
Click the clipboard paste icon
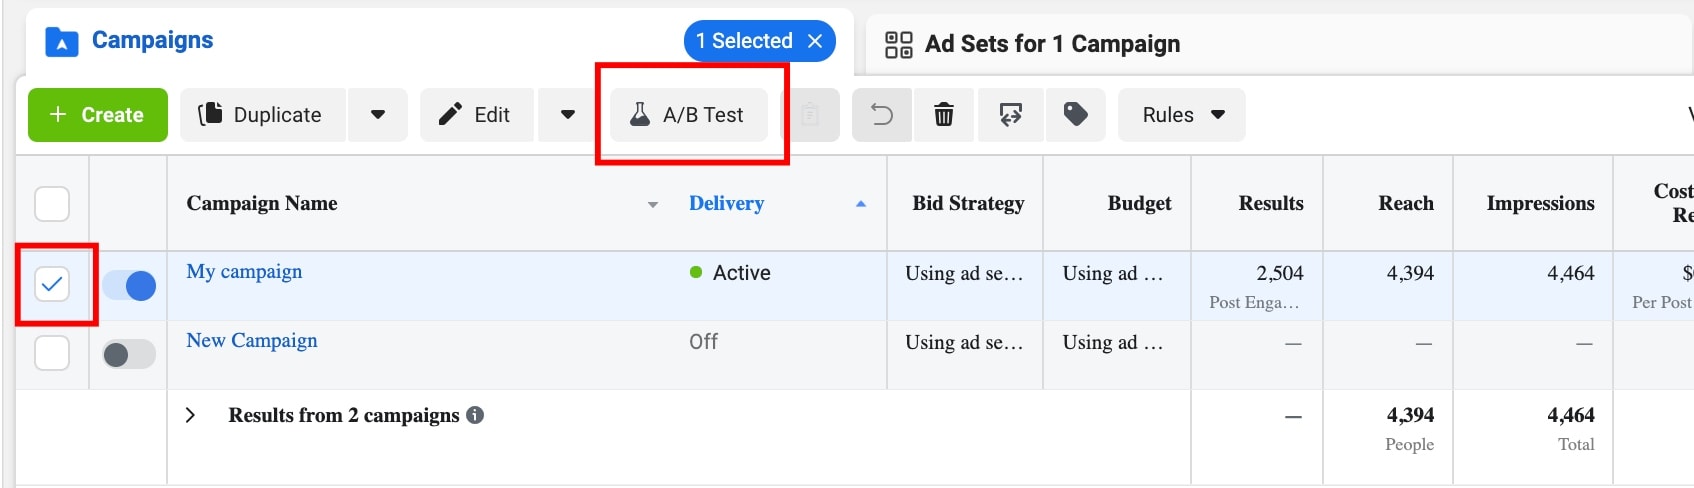(x=810, y=115)
